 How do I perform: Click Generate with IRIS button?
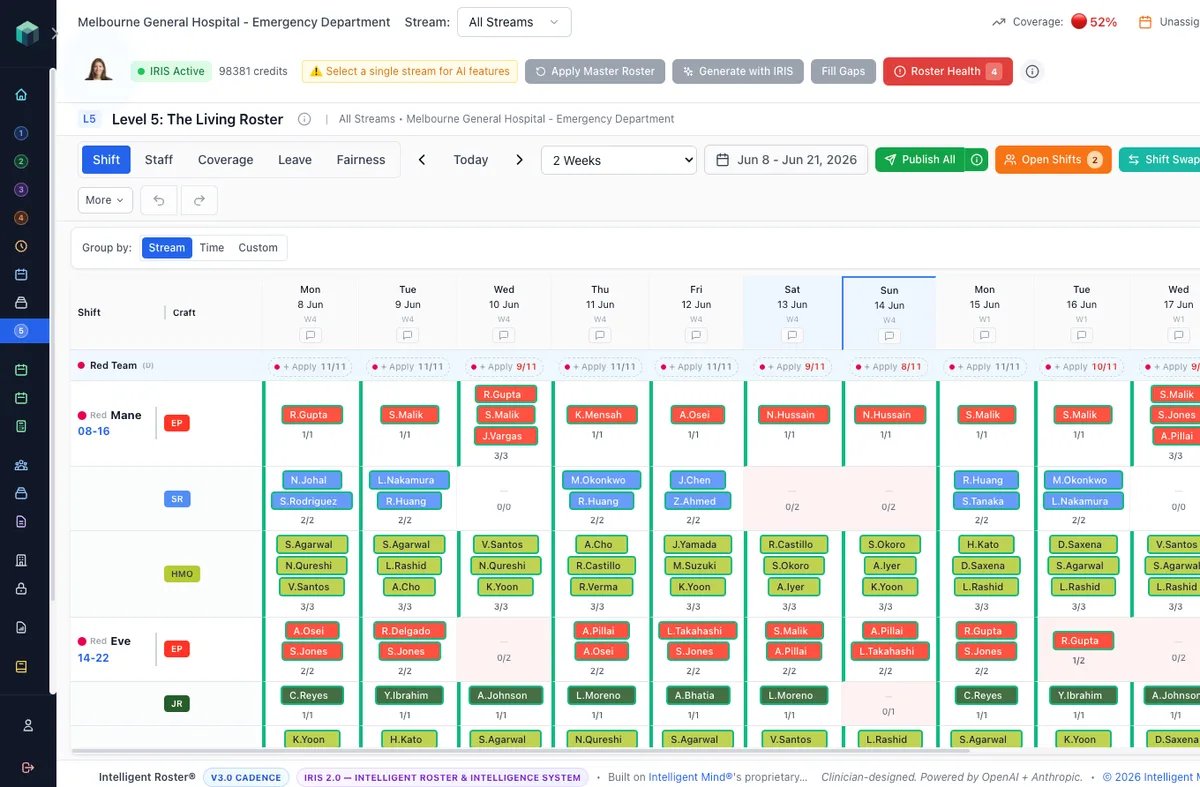(738, 71)
